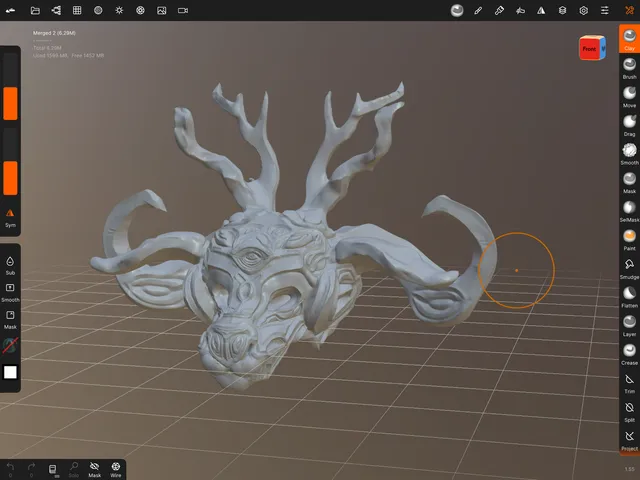Click the Undo arrow button
Viewport: 640px width, 480px height.
point(10,469)
